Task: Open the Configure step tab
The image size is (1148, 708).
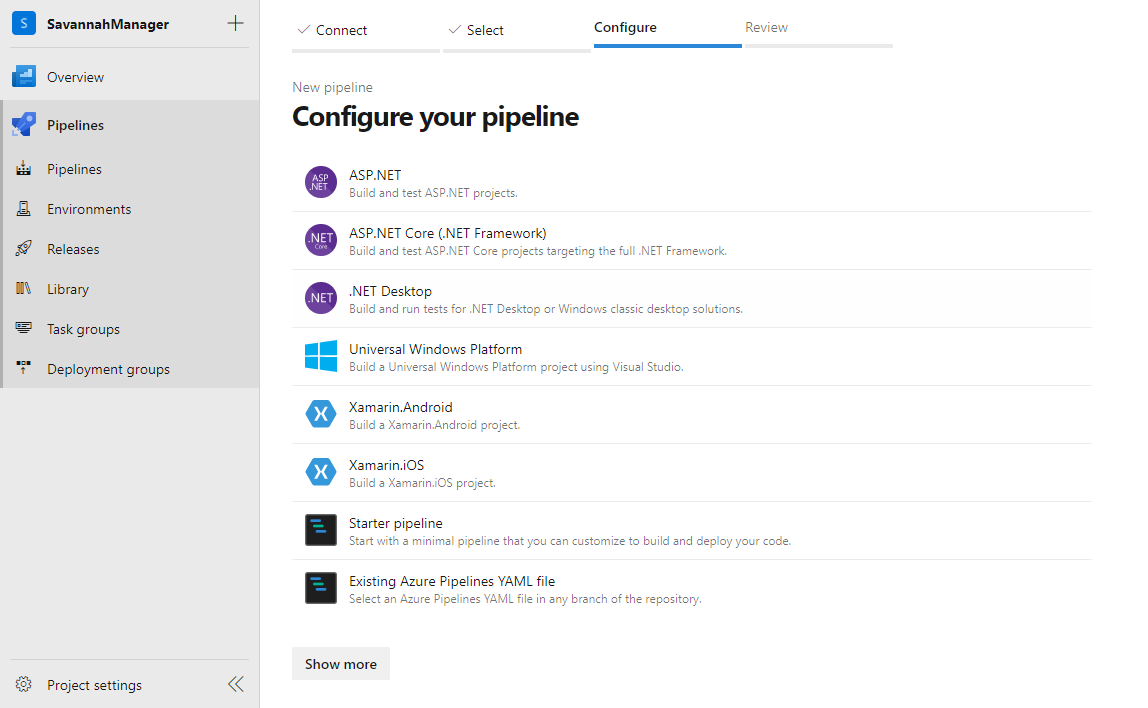Action: 668,28
